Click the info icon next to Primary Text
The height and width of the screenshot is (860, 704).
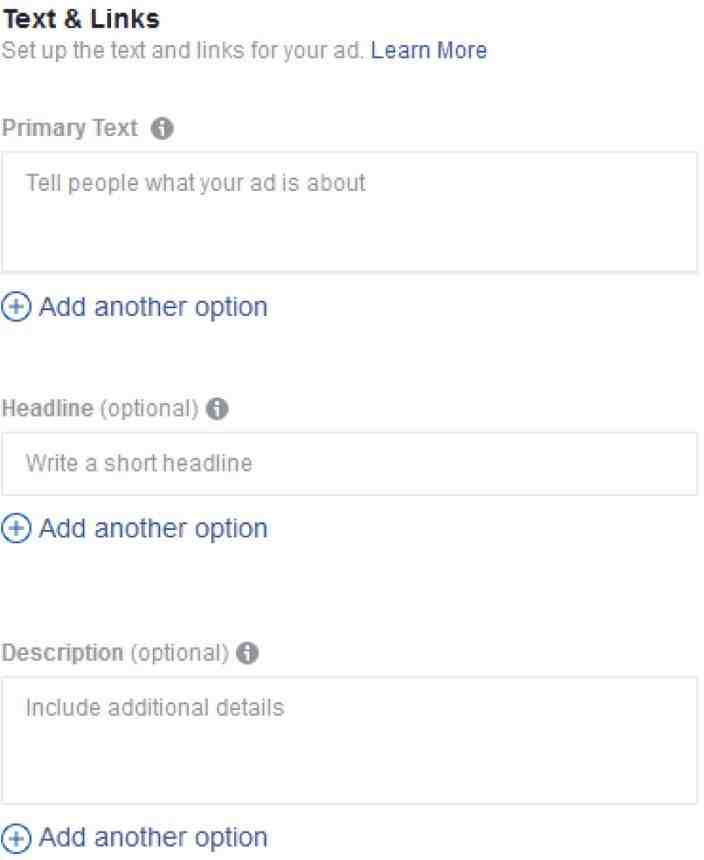162,128
